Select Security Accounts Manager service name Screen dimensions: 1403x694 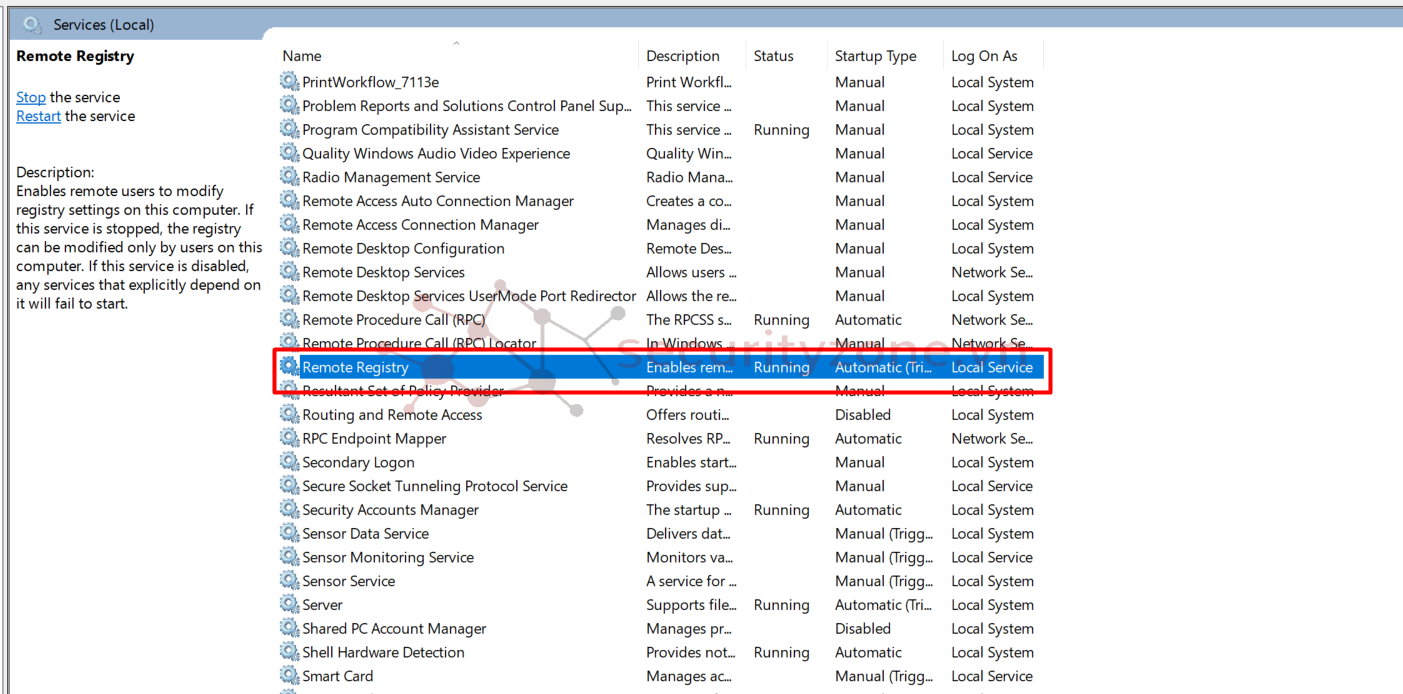point(390,510)
